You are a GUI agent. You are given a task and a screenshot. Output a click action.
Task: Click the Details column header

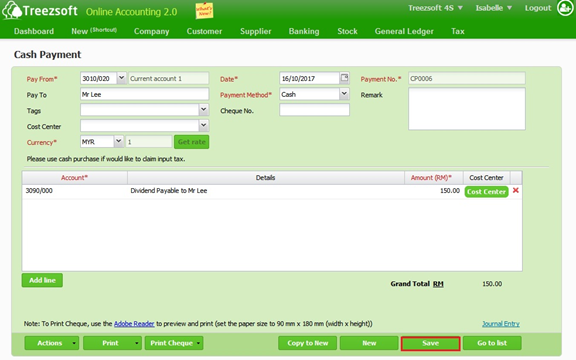click(266, 178)
